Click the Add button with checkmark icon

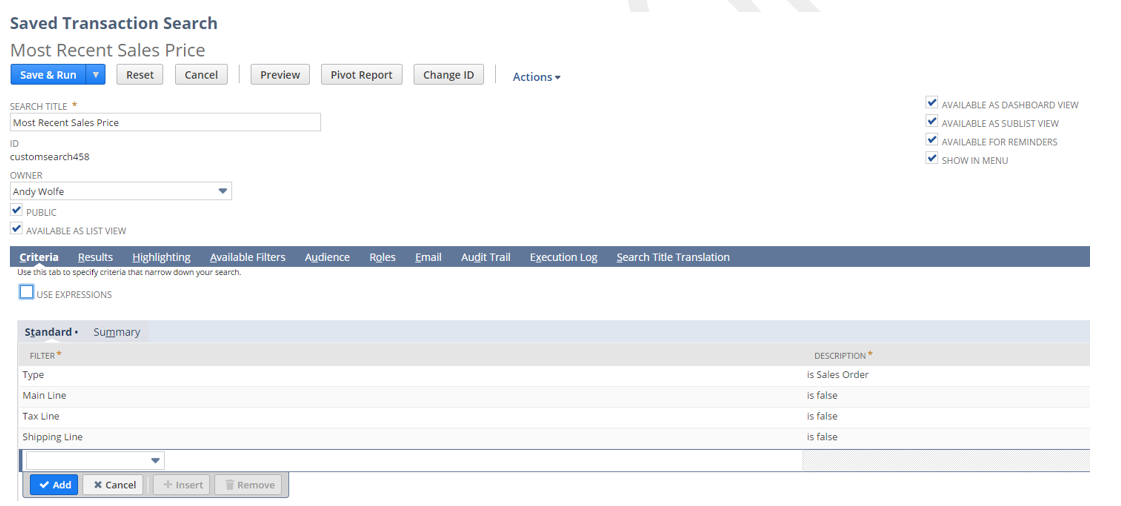pyautogui.click(x=54, y=485)
